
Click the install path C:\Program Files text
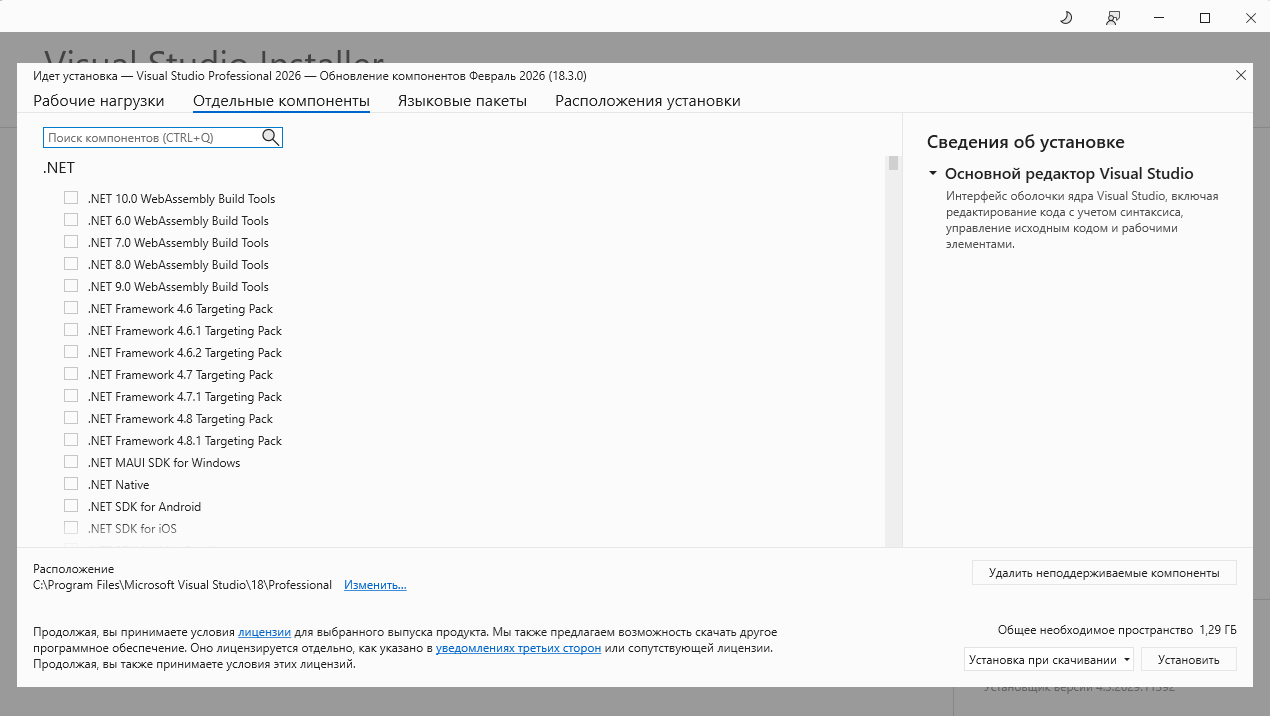pyautogui.click(x=182, y=585)
